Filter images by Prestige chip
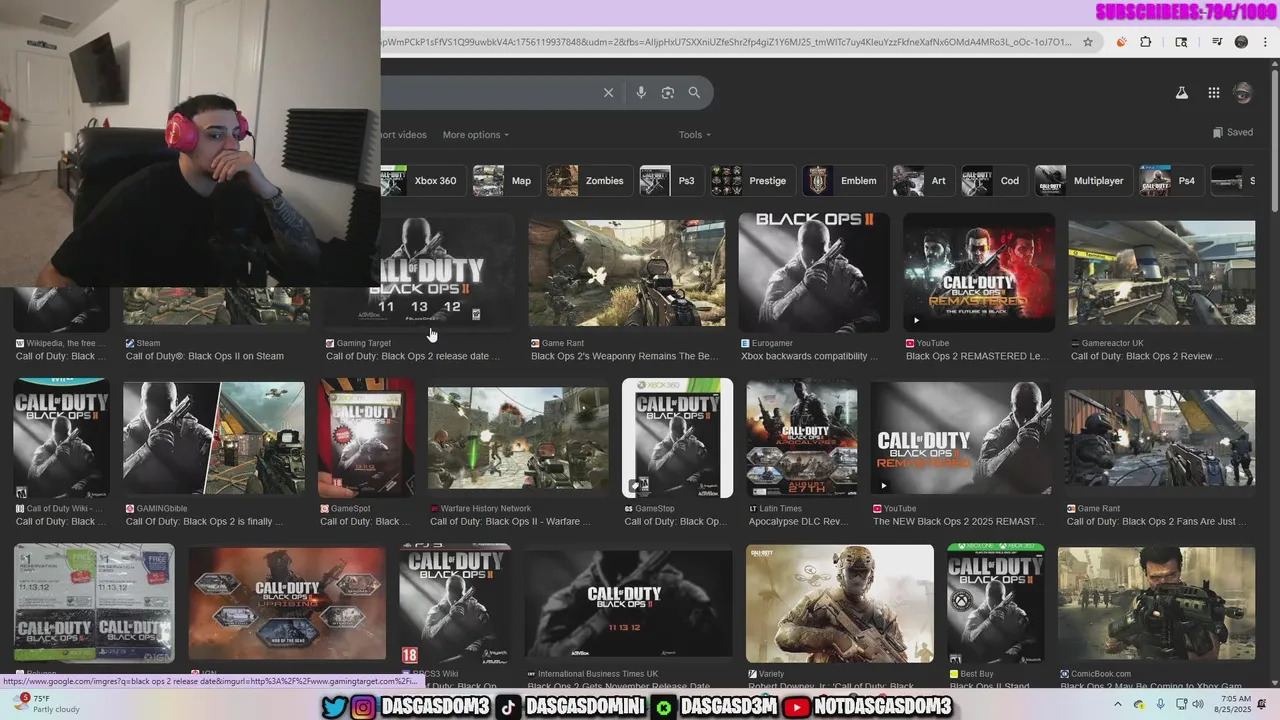1280x720 pixels. (753, 181)
